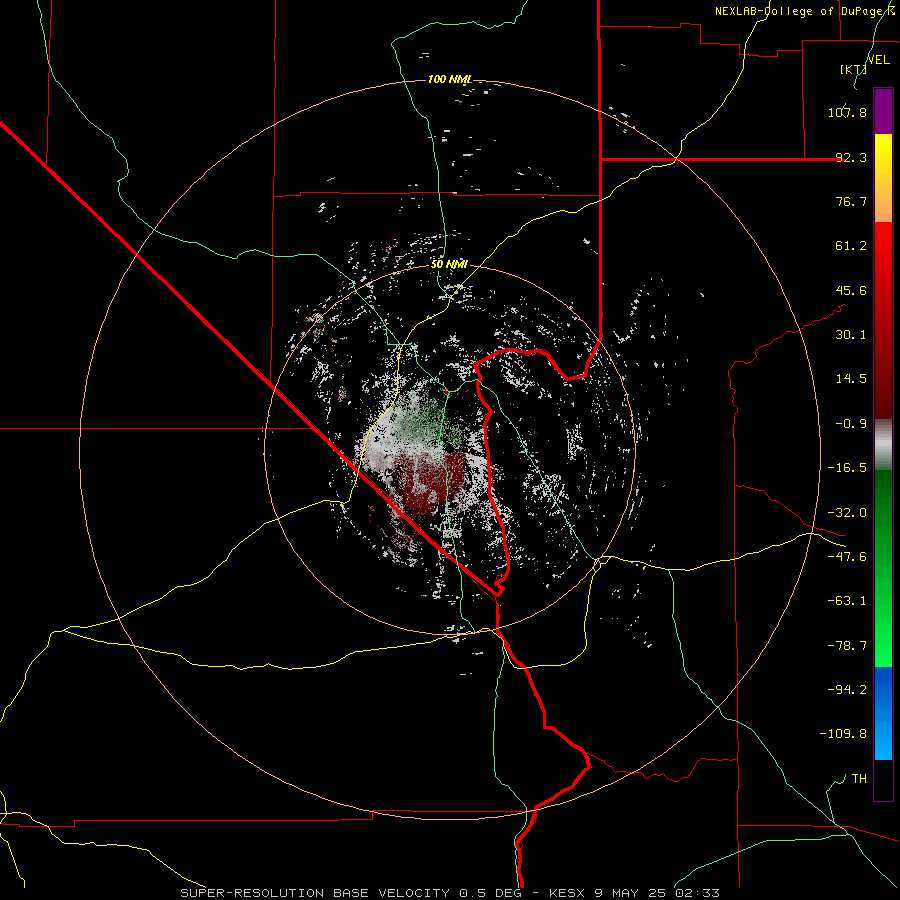Click the 100 NMI range ring label
Image resolution: width=900 pixels, height=900 pixels.
pyautogui.click(x=450, y=79)
